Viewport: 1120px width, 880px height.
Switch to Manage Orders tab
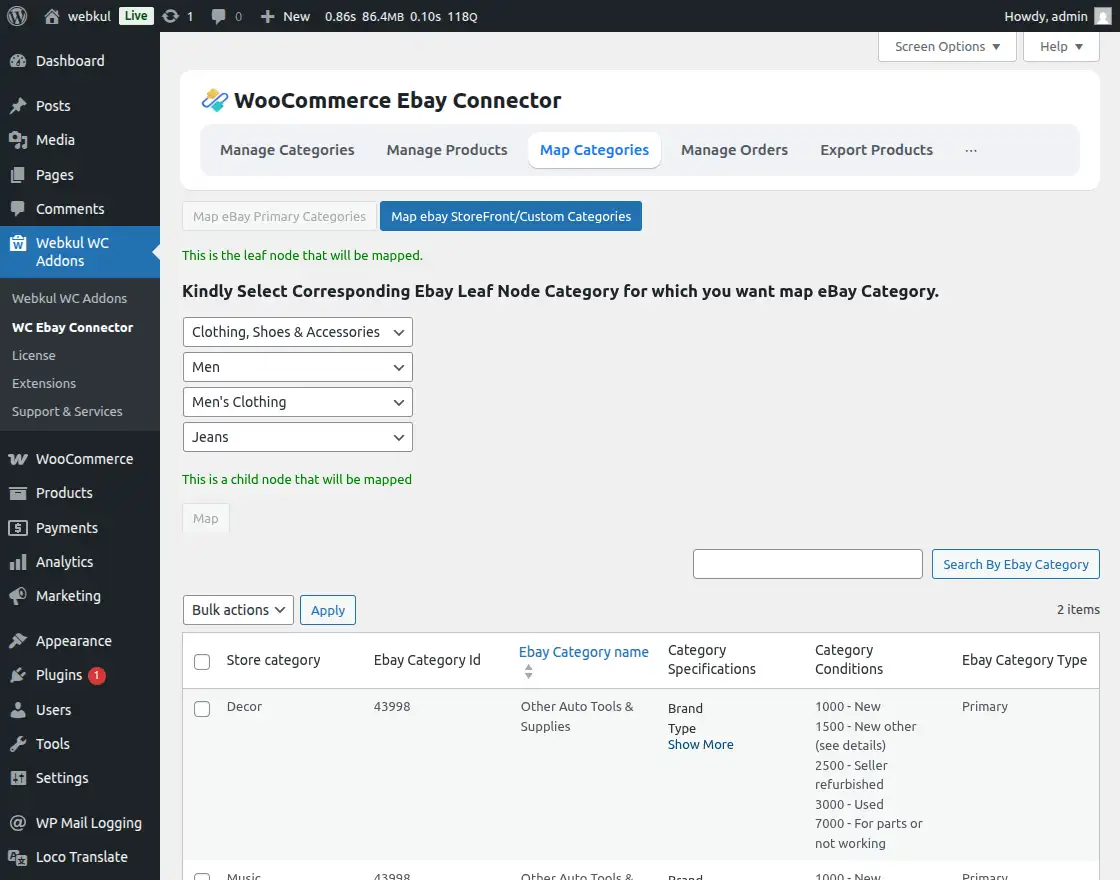734,150
